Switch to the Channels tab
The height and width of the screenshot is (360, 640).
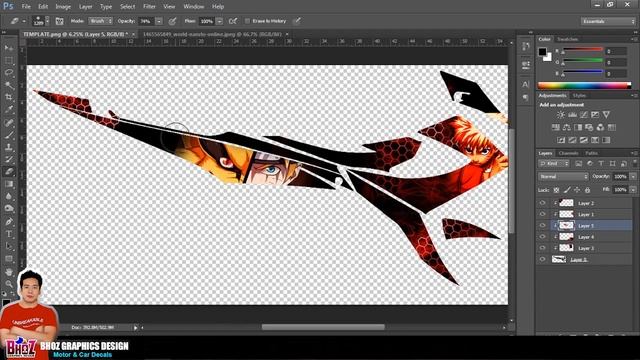pos(569,153)
